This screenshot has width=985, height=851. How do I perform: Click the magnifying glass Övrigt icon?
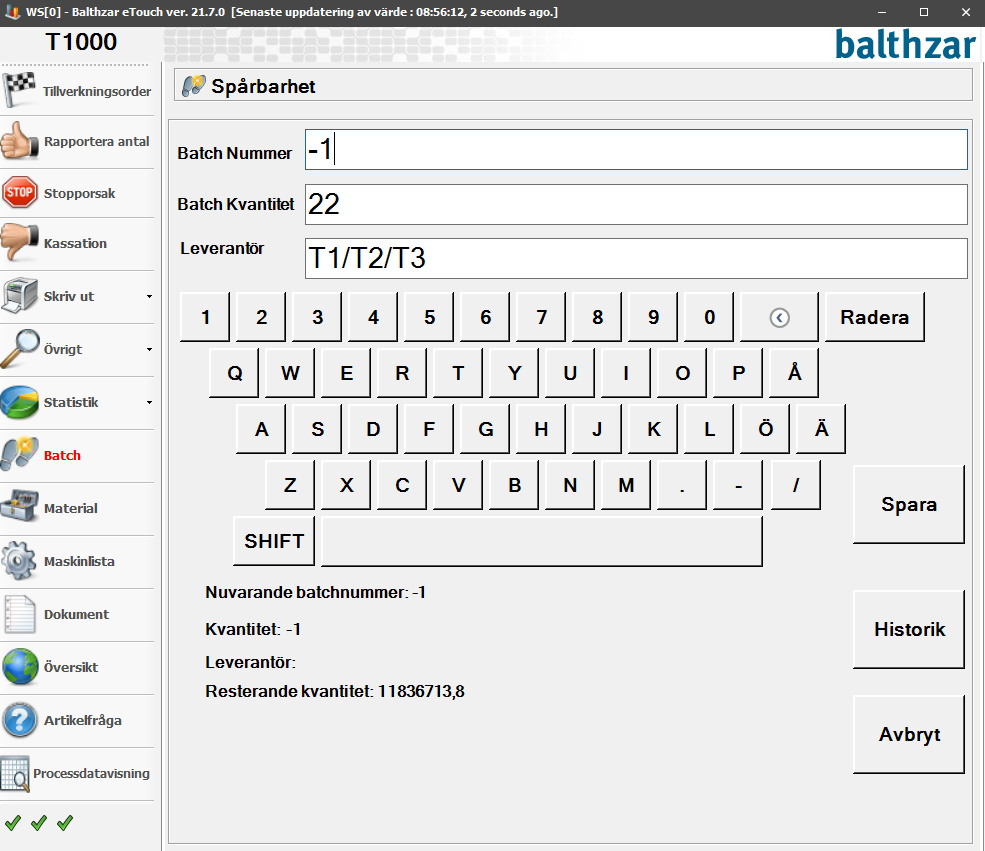coord(19,348)
